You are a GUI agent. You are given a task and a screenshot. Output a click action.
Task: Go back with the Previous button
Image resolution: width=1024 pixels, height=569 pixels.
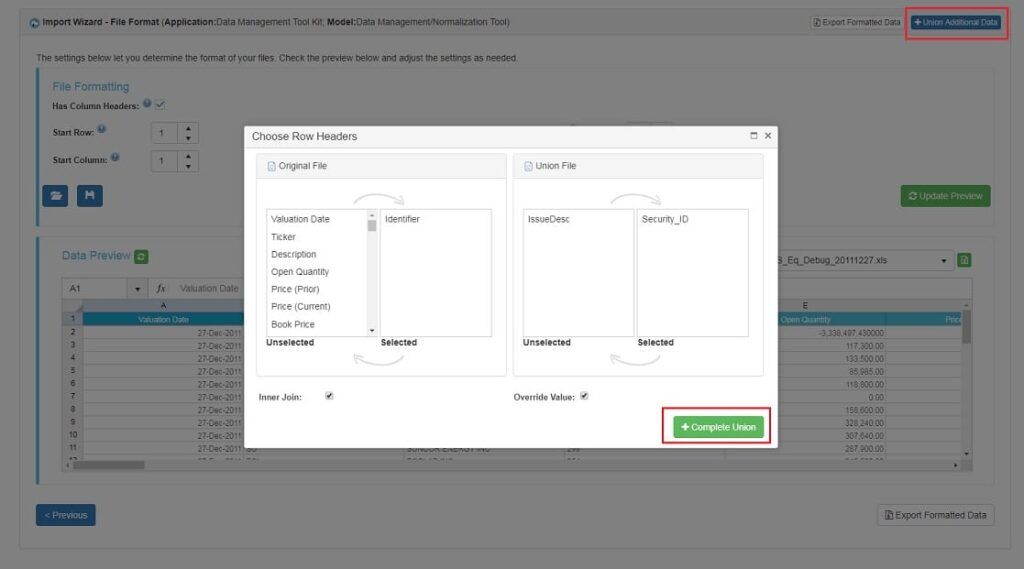click(66, 515)
